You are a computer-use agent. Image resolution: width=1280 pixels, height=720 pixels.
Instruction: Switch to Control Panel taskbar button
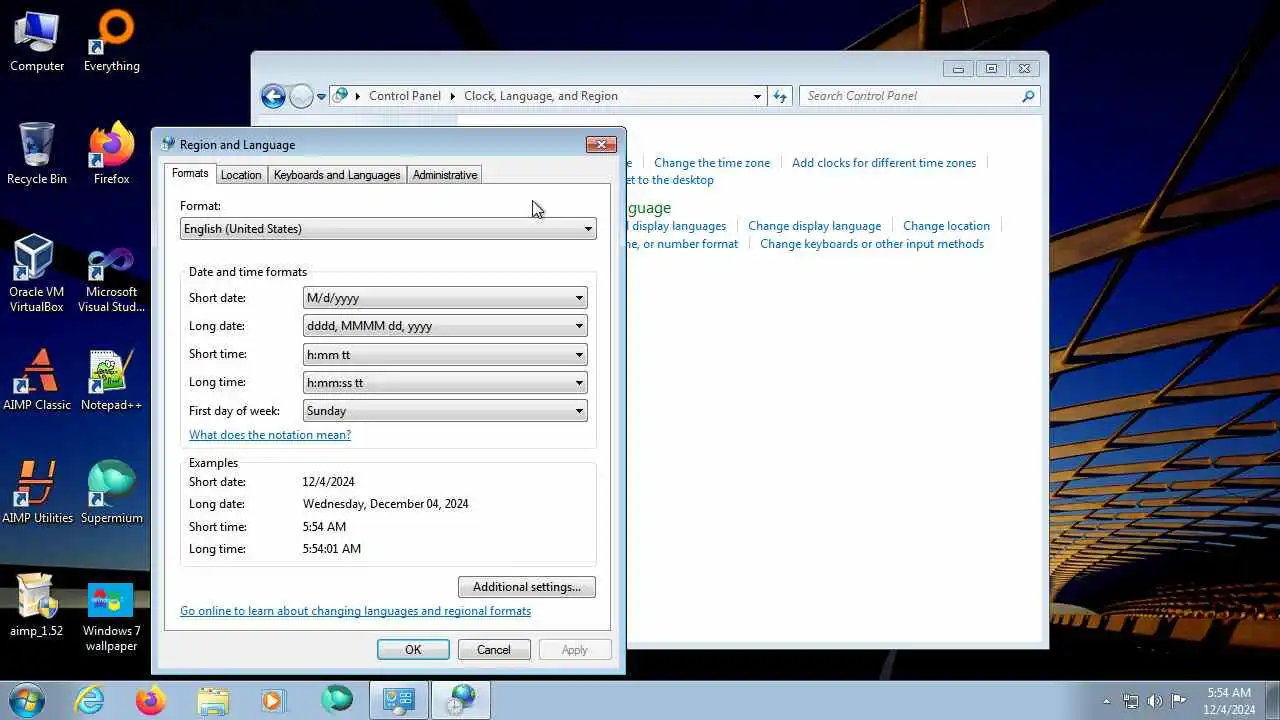point(399,700)
